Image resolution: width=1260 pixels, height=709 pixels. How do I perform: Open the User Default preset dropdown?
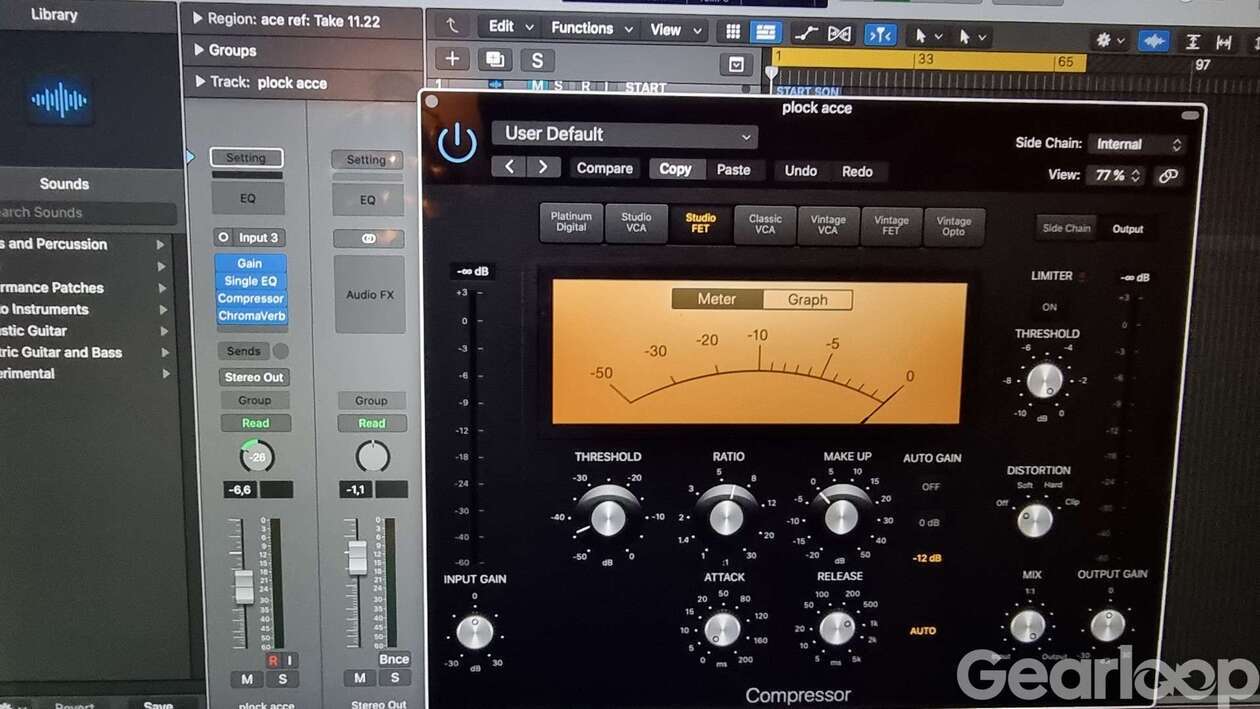click(624, 135)
